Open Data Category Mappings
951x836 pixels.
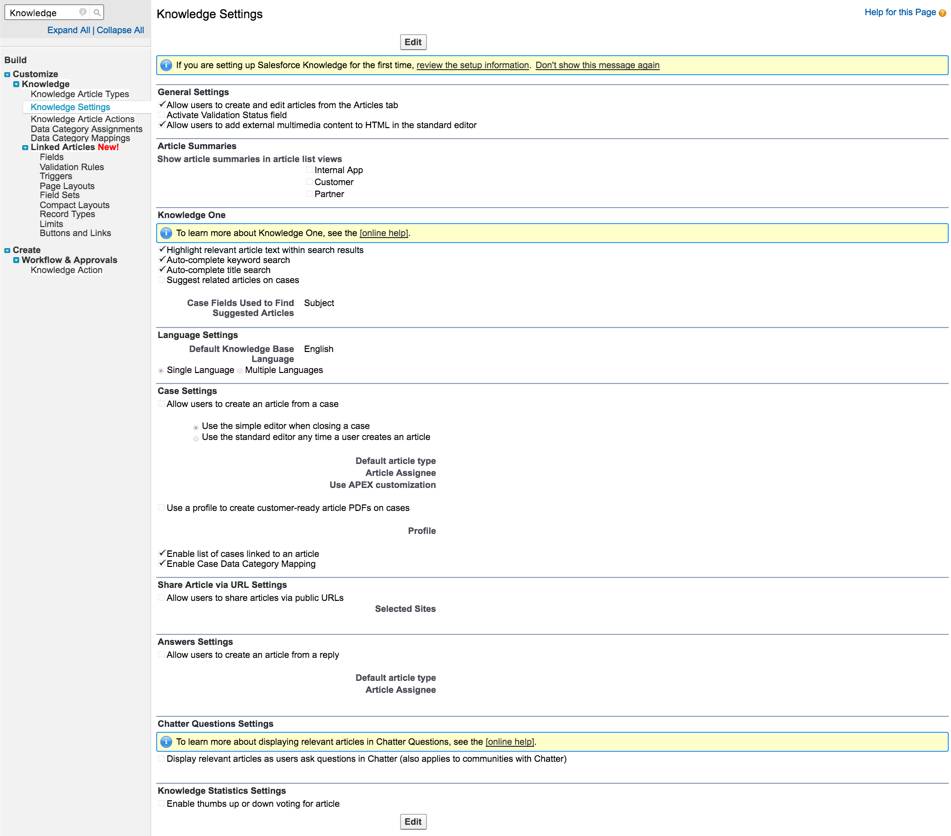[x=80, y=138]
